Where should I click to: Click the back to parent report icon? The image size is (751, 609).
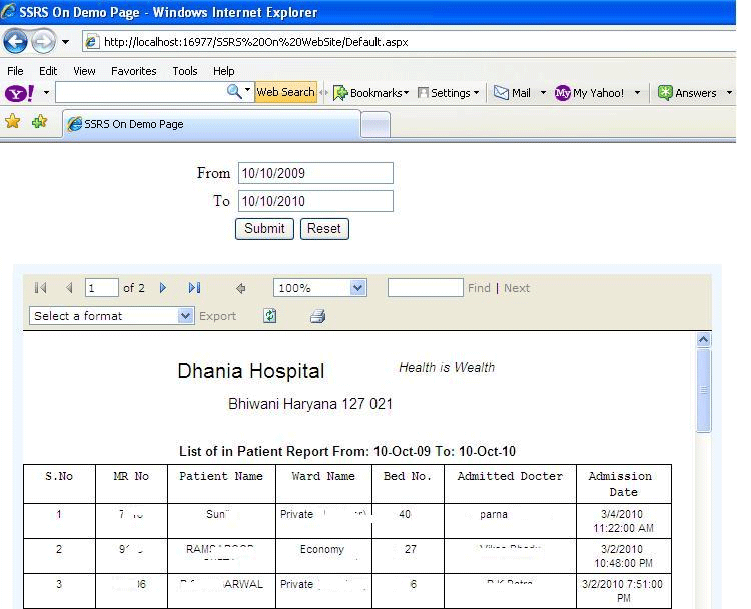point(241,288)
